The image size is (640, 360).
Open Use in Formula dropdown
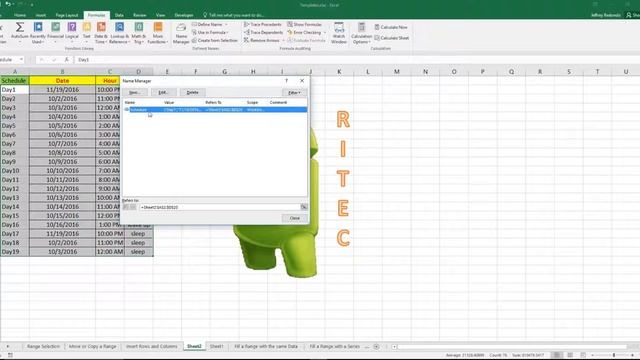click(x=210, y=32)
